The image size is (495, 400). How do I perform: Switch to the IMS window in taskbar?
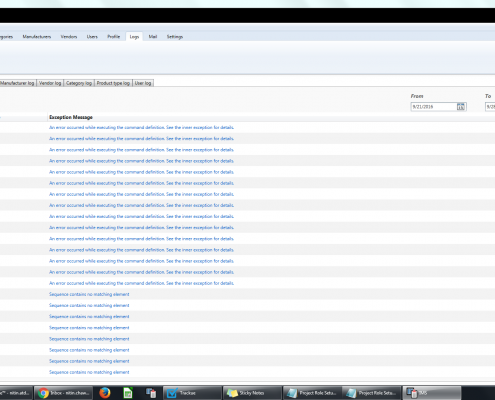click(x=432, y=393)
